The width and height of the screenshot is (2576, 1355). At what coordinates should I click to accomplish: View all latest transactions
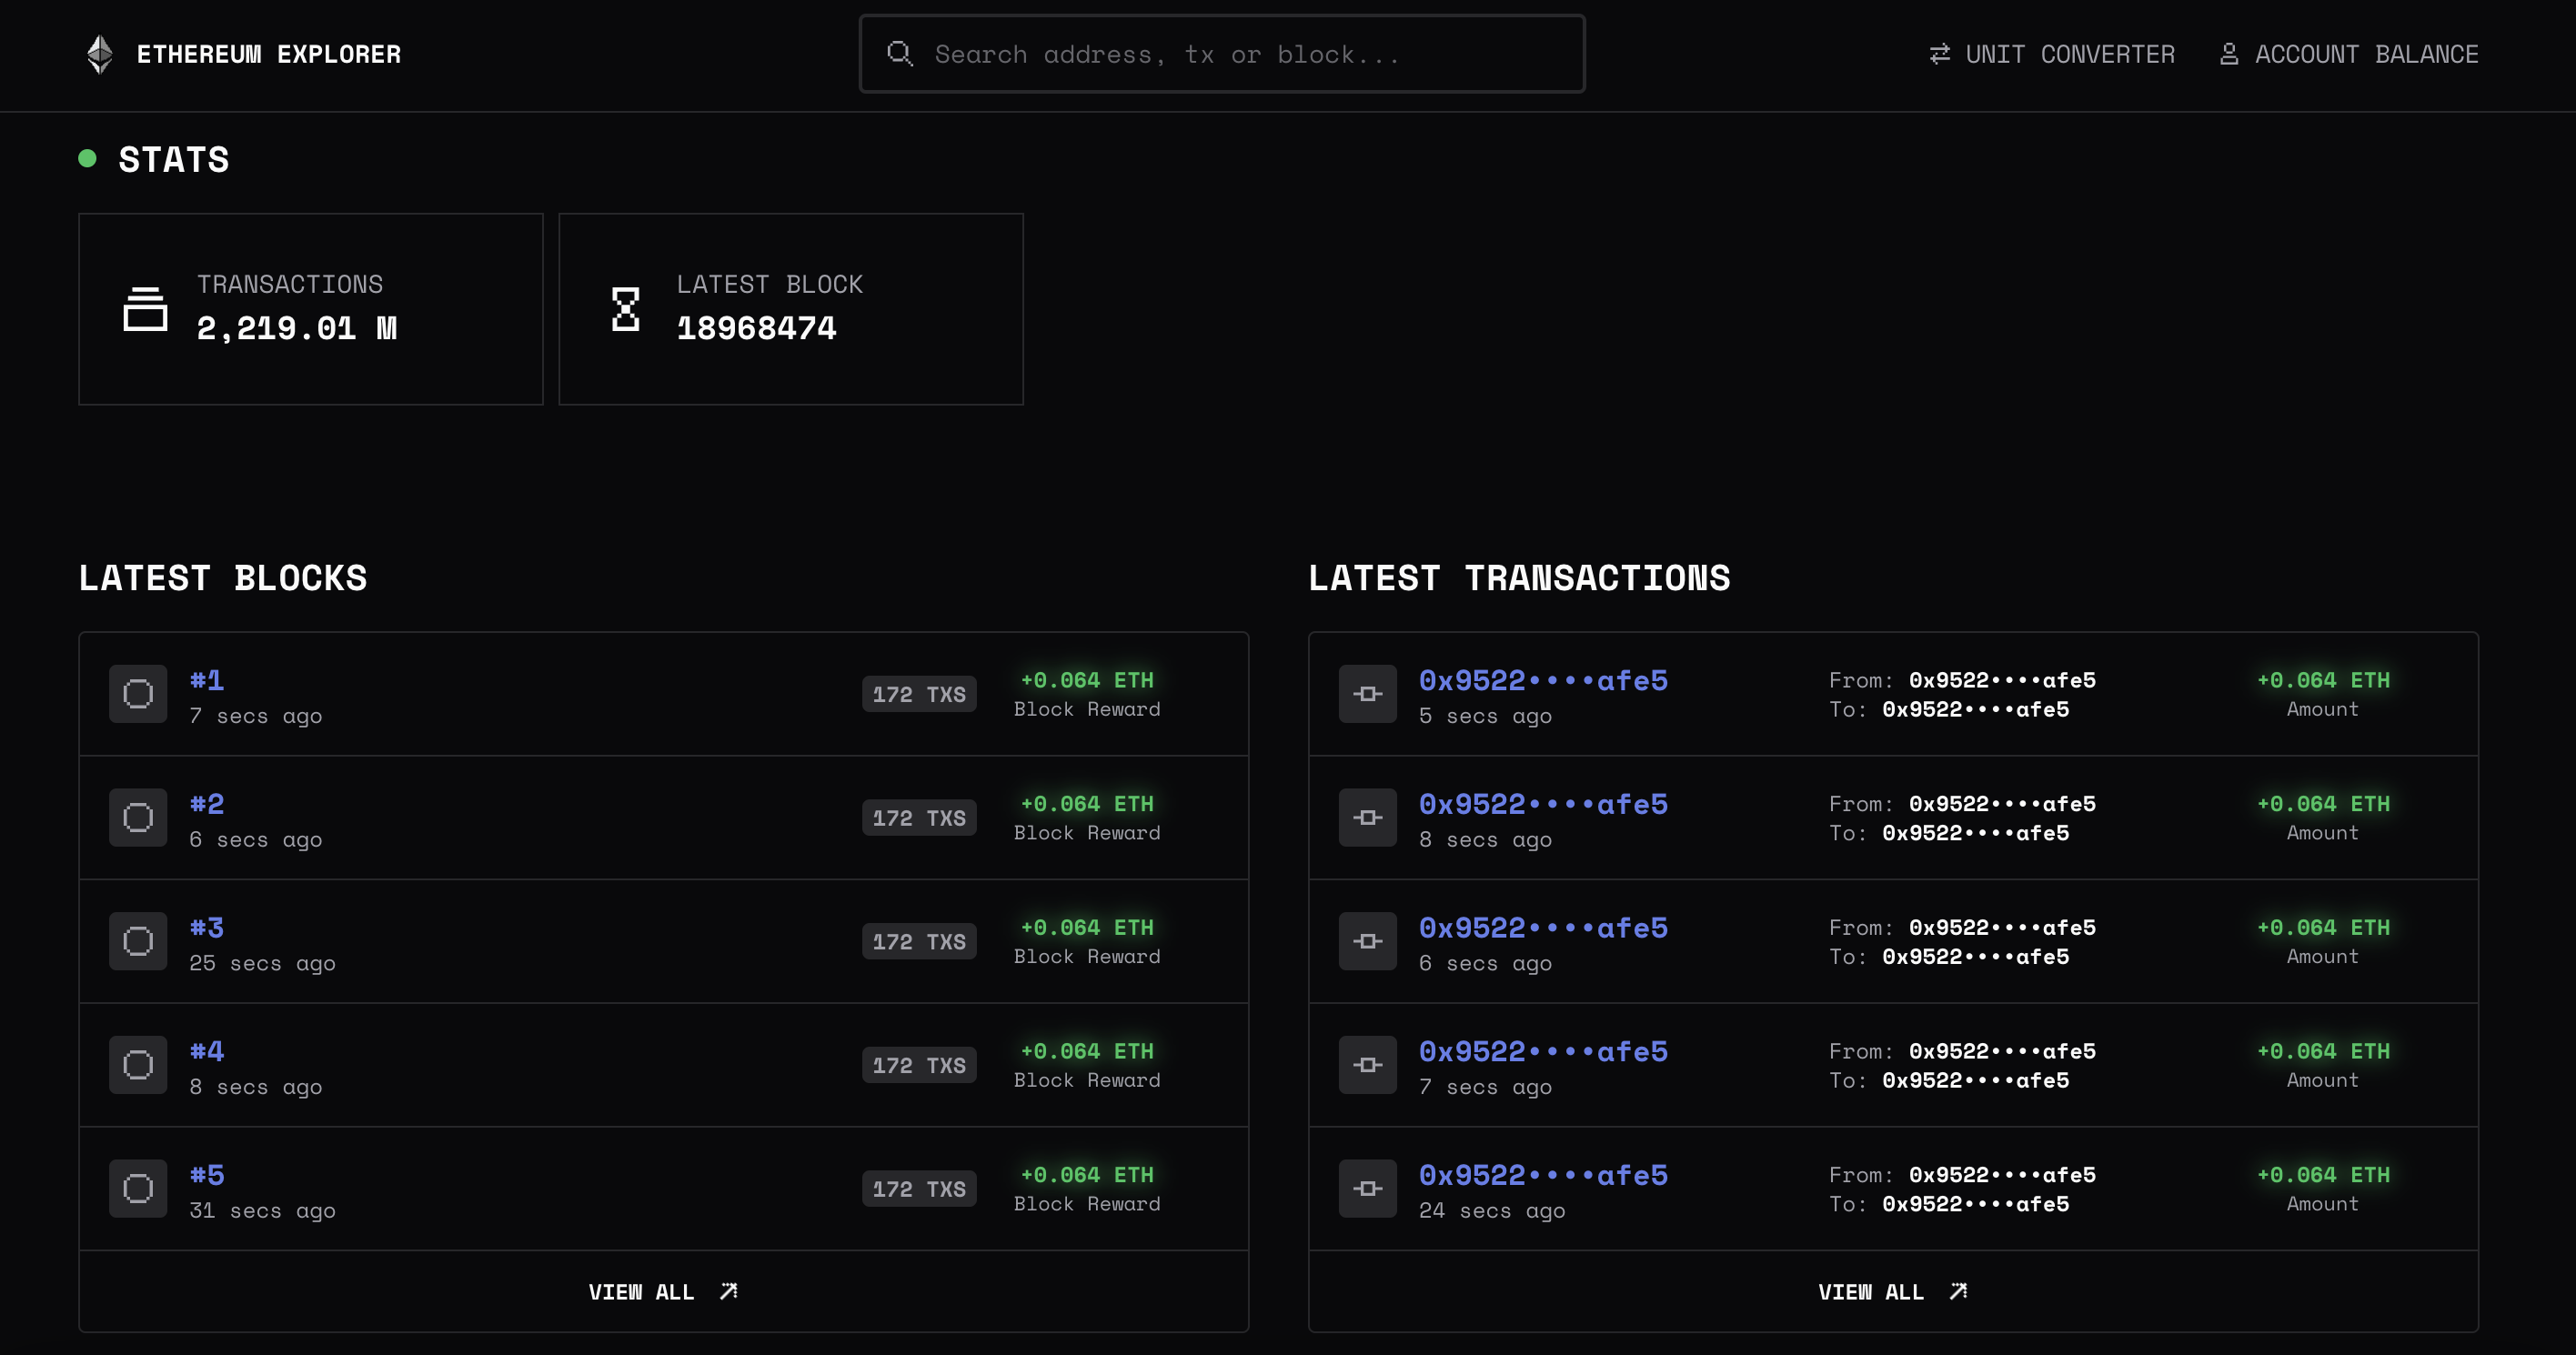pyautogui.click(x=1892, y=1291)
